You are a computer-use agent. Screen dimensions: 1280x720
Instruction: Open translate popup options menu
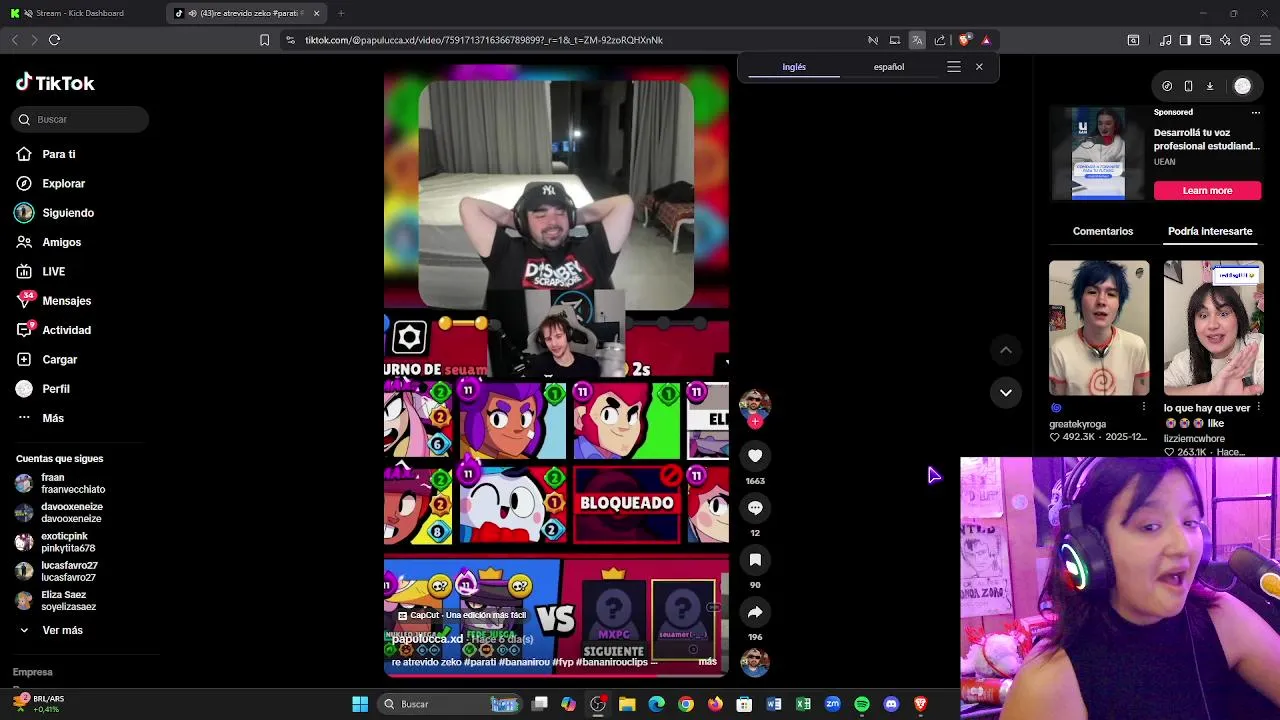point(954,67)
